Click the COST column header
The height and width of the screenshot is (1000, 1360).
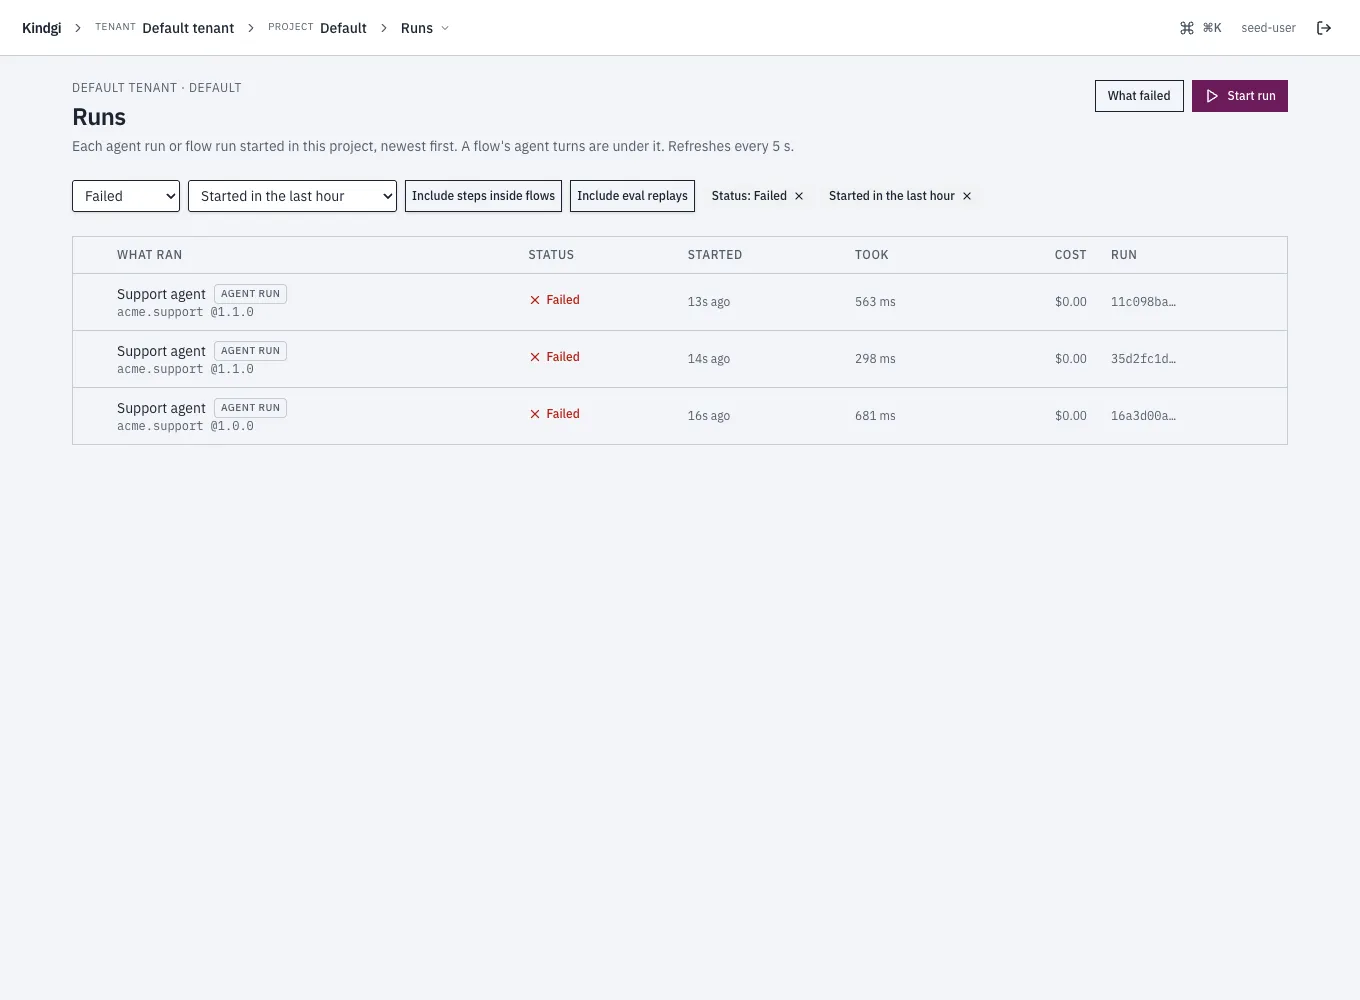pos(1070,255)
